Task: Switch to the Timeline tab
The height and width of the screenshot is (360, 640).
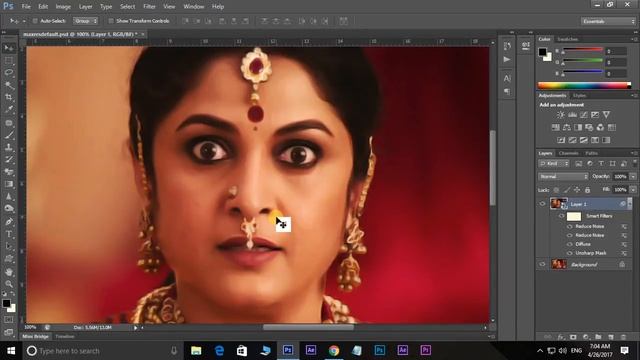Action: pyautogui.click(x=65, y=337)
